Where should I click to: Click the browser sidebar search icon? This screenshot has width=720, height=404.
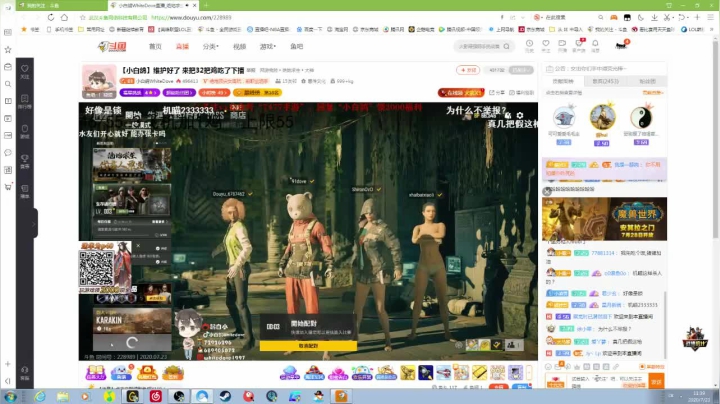pos(8,84)
